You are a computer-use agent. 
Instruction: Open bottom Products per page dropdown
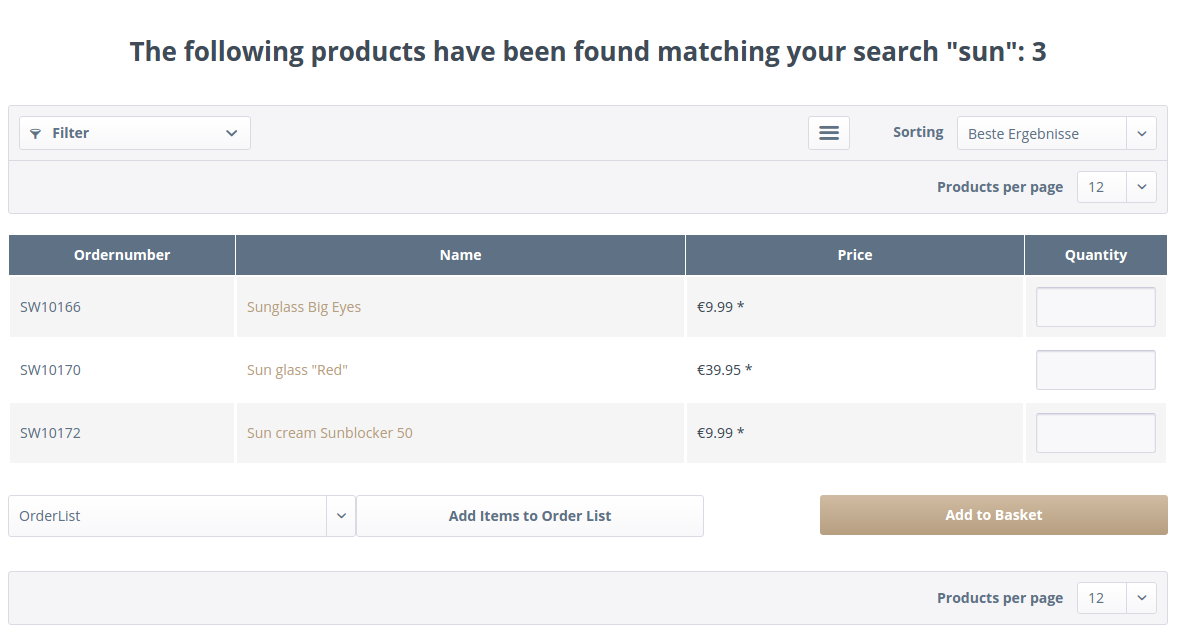pos(1141,598)
